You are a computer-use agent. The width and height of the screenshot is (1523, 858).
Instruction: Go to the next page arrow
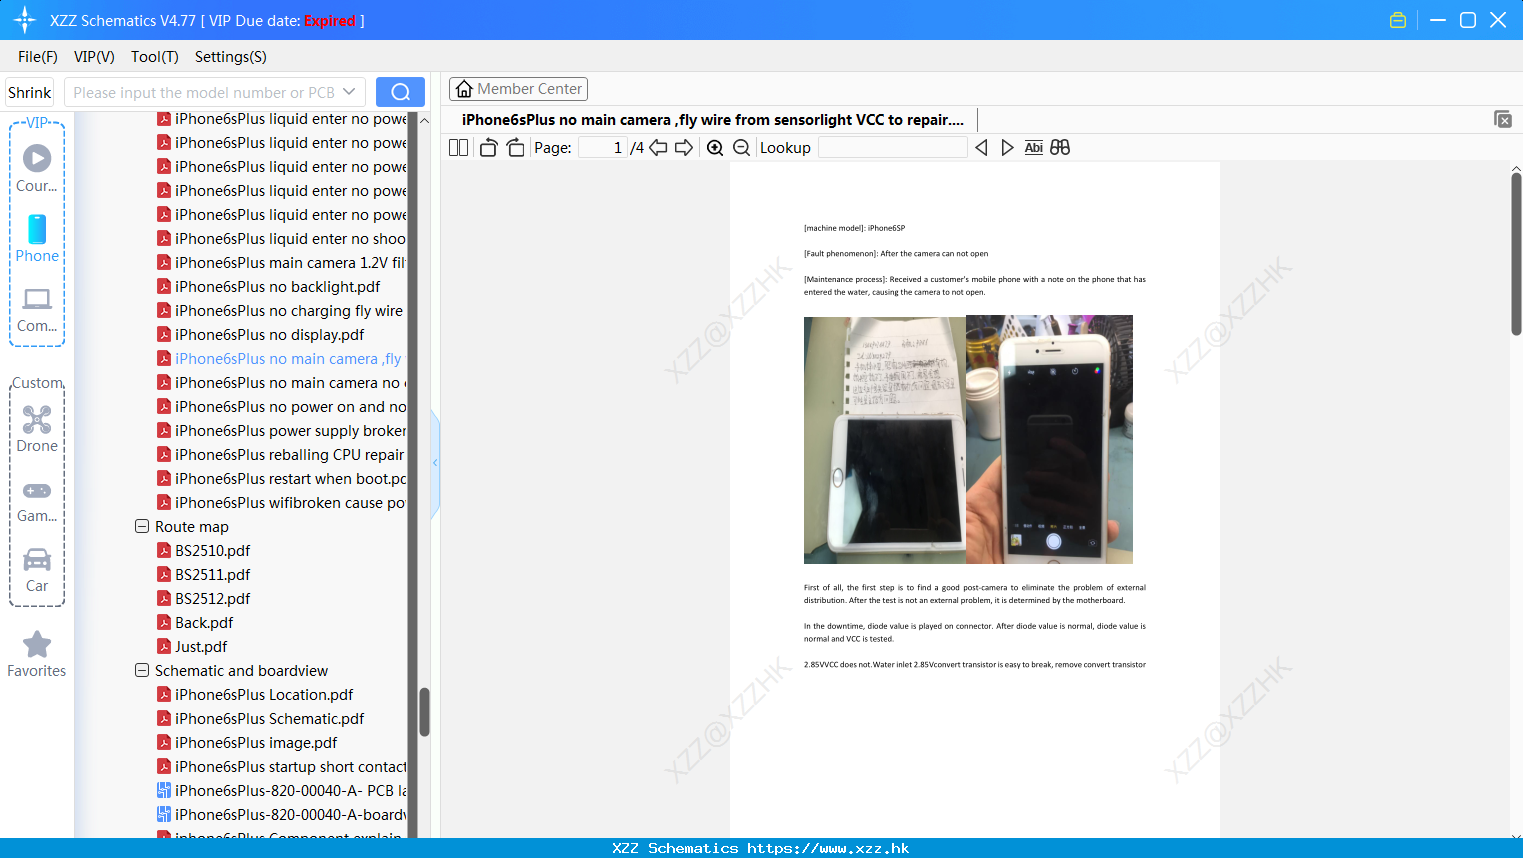pos(684,148)
